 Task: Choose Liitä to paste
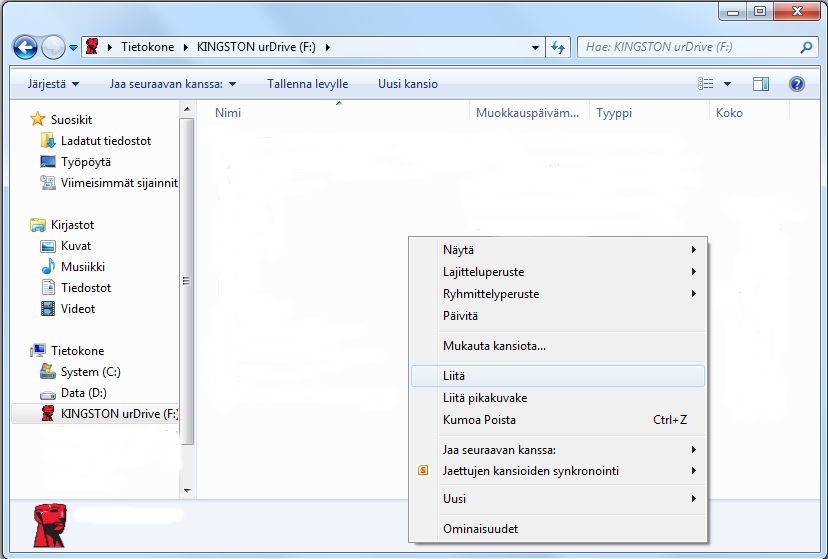pos(558,376)
